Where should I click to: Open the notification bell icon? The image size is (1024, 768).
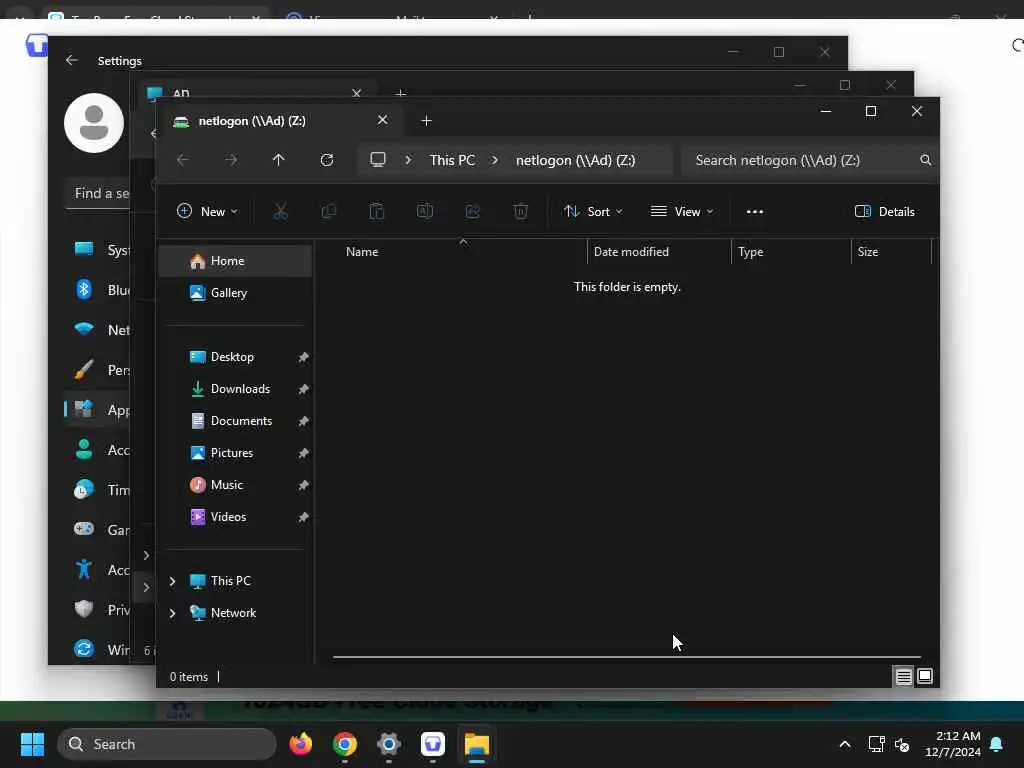click(x=997, y=744)
